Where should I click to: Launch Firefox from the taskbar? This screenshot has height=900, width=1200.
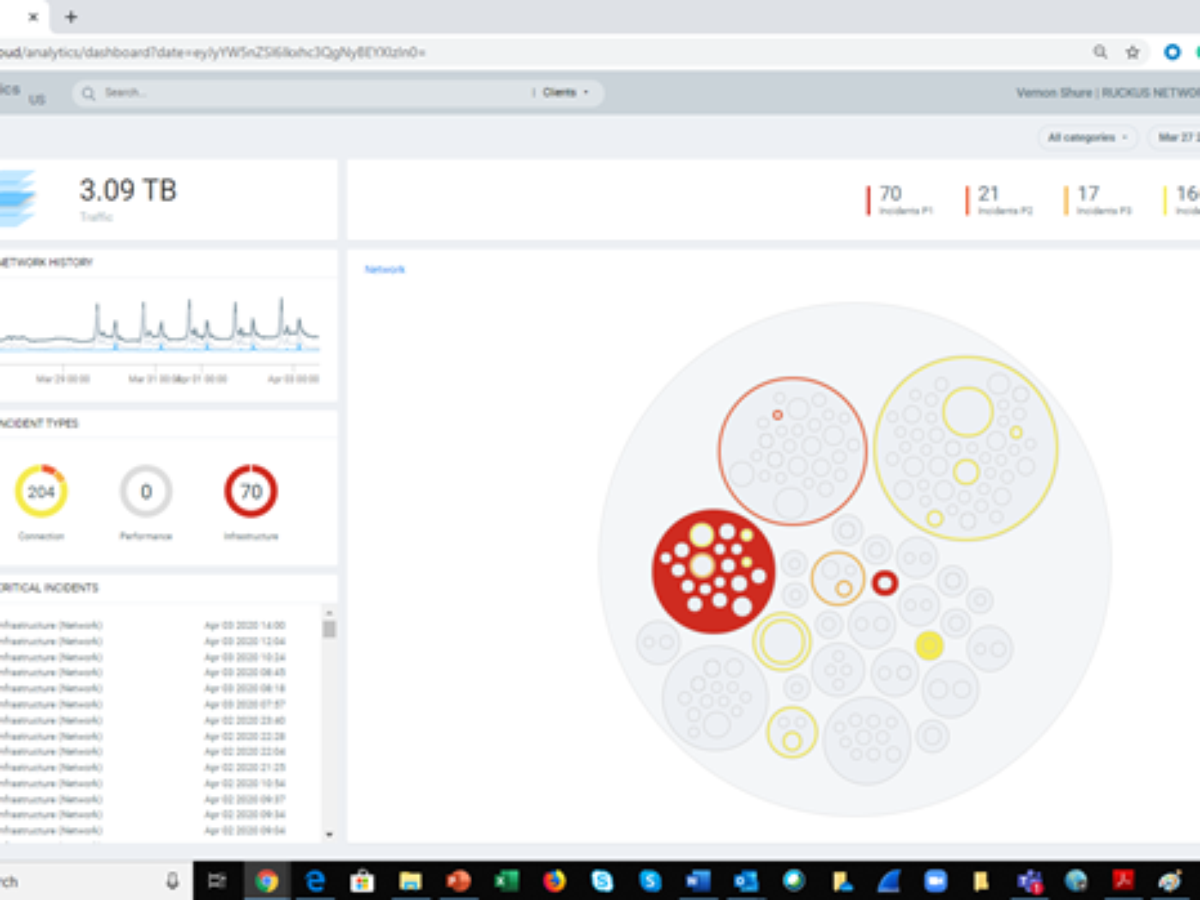[554, 881]
